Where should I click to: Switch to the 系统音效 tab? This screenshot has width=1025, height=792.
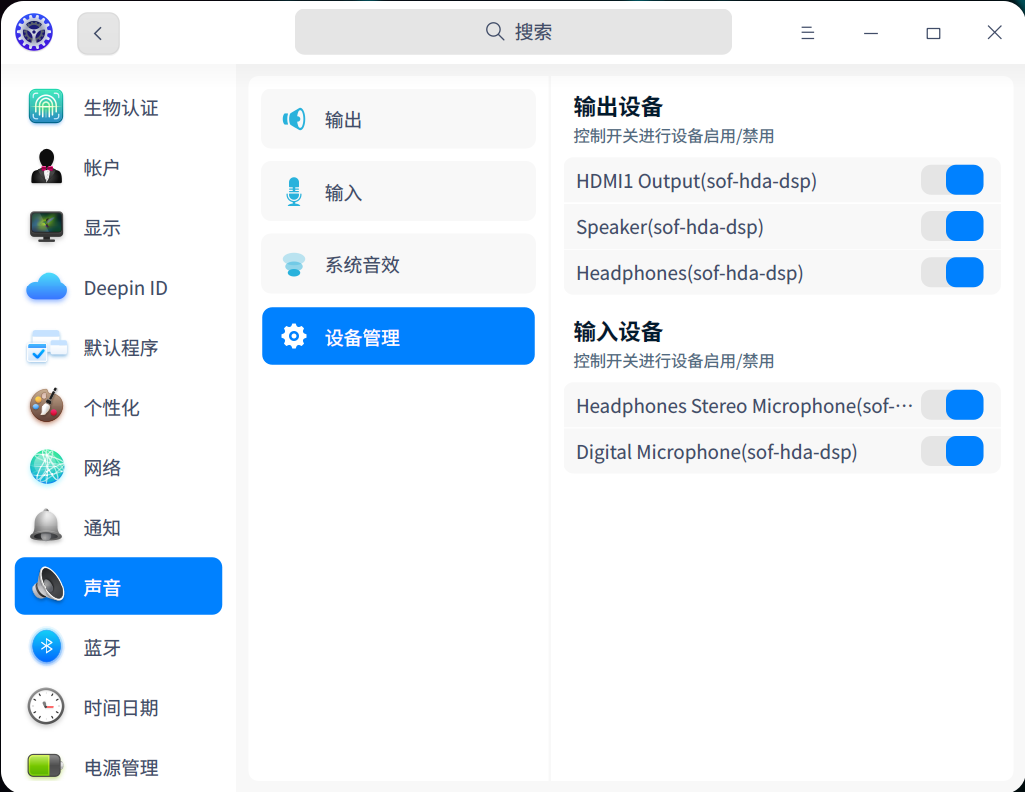coord(398,264)
